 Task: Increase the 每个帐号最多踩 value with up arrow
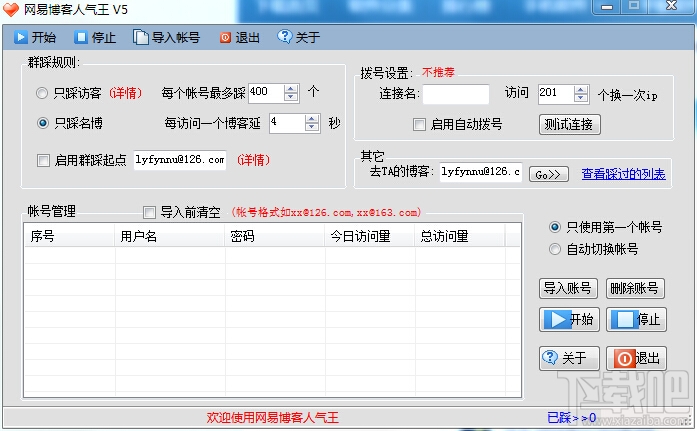291,88
